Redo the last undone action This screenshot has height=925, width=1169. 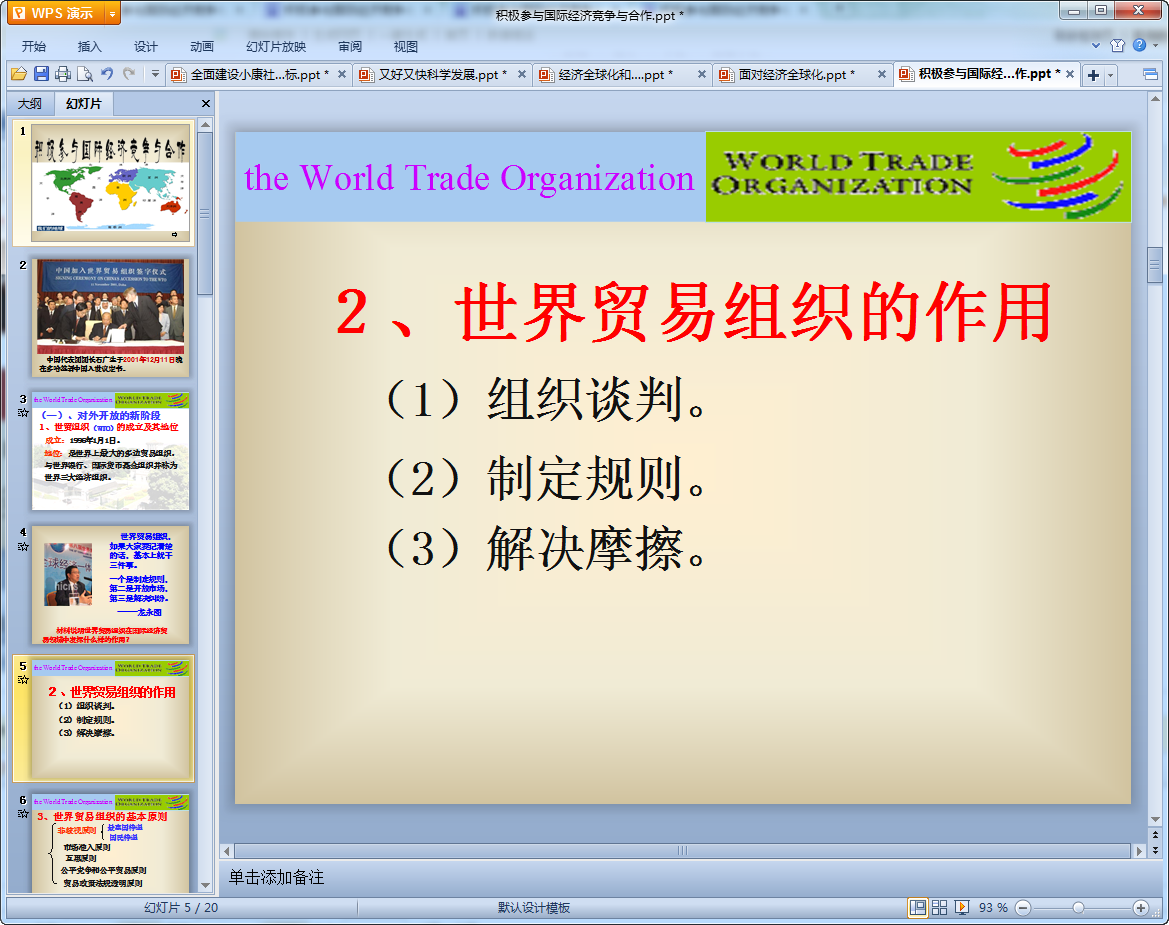click(x=129, y=74)
